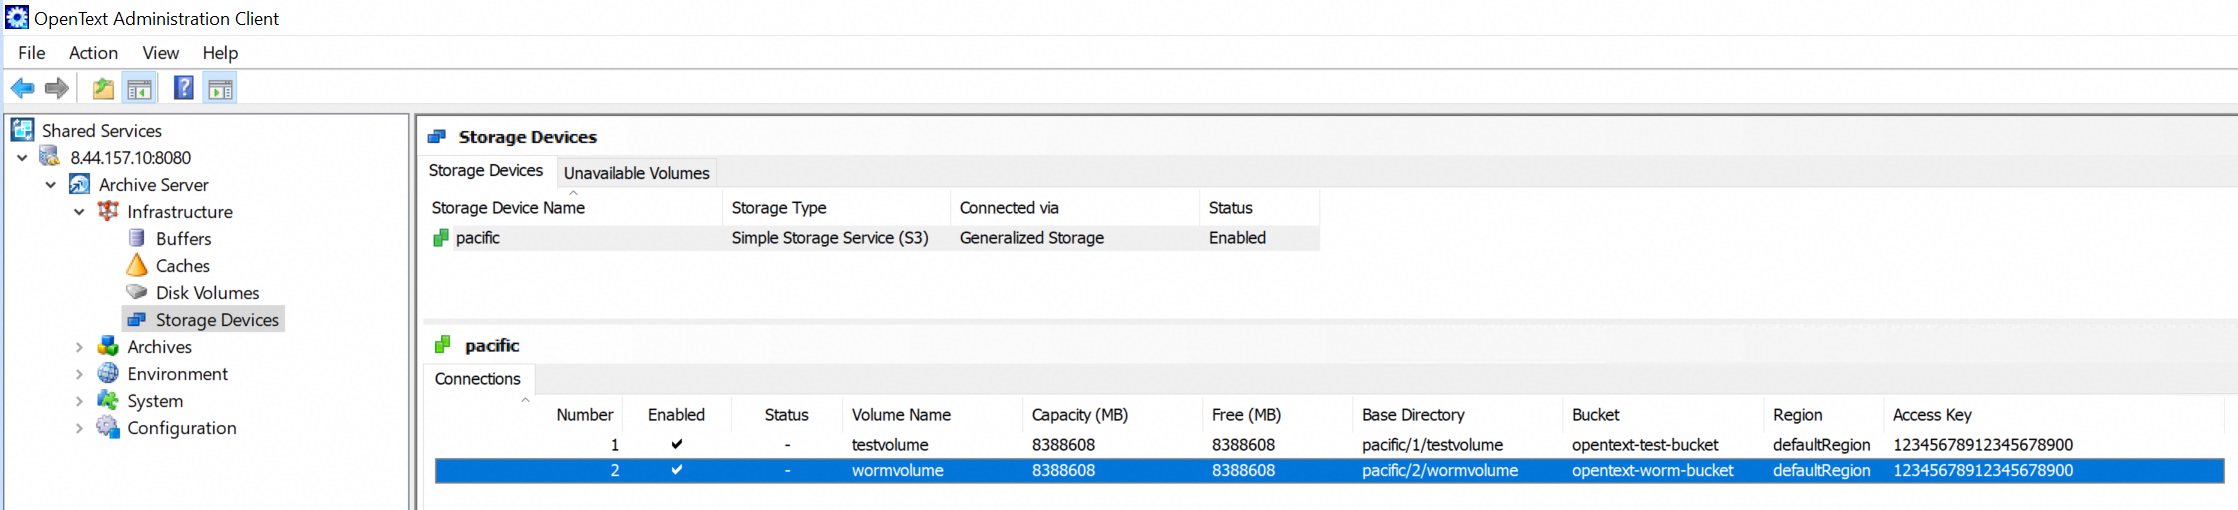Click the Archive Server node icon

79,184
